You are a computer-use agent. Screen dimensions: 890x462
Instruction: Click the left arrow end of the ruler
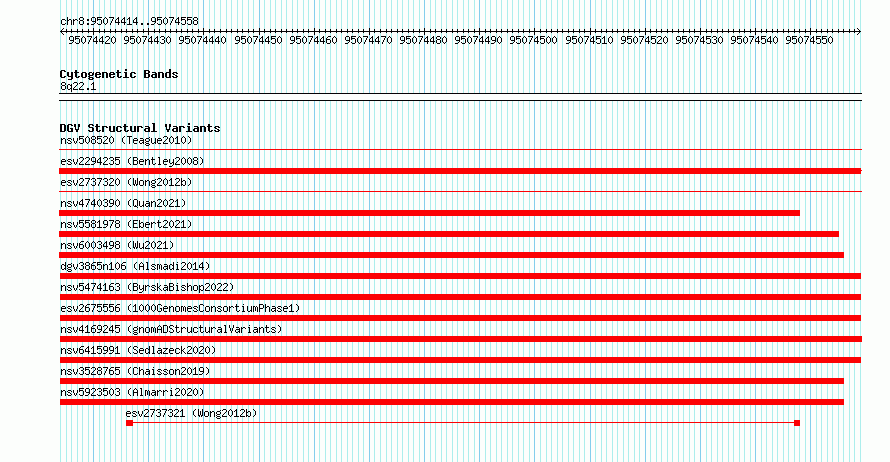click(63, 32)
